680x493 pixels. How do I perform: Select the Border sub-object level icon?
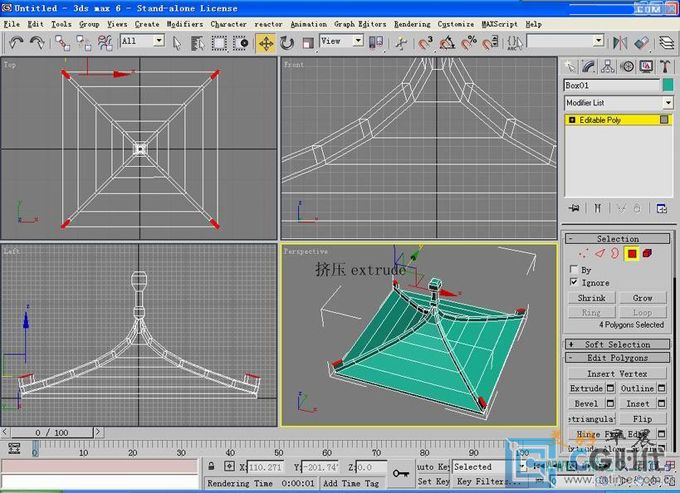pos(615,253)
